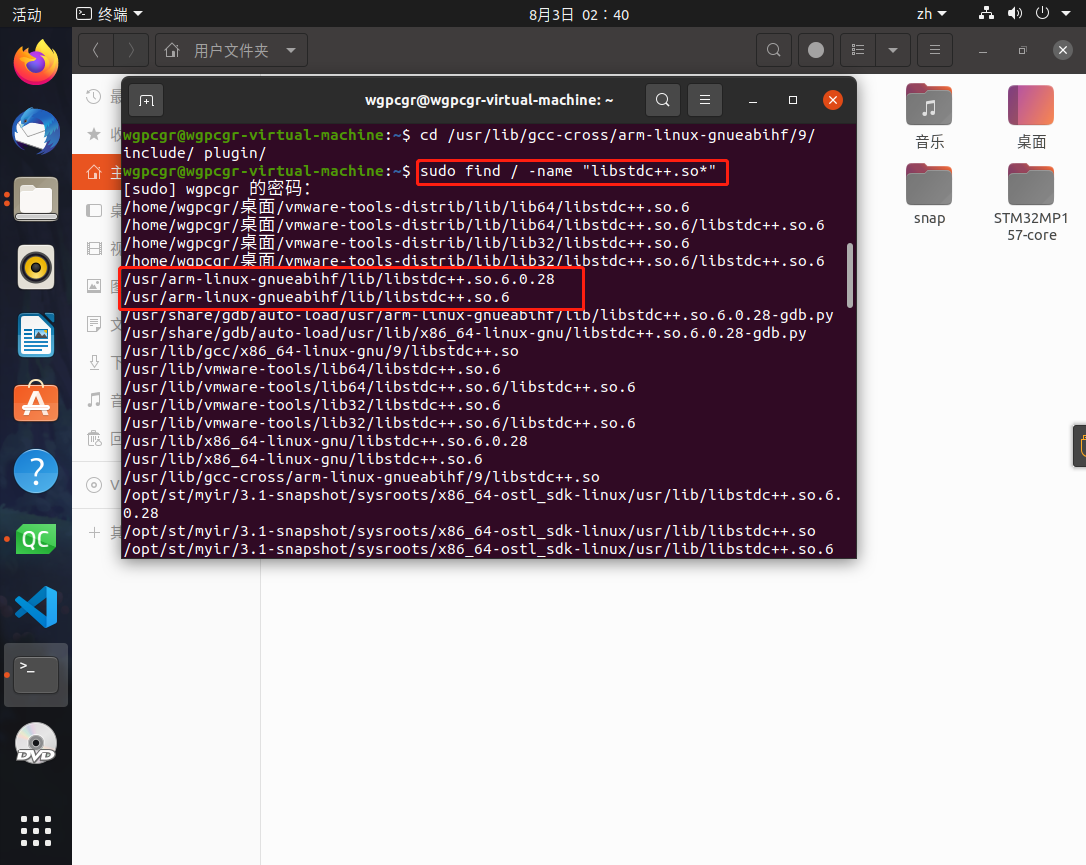This screenshot has height=865, width=1086.
Task: Click network status icon in top bar
Action: pyautogui.click(x=986, y=13)
